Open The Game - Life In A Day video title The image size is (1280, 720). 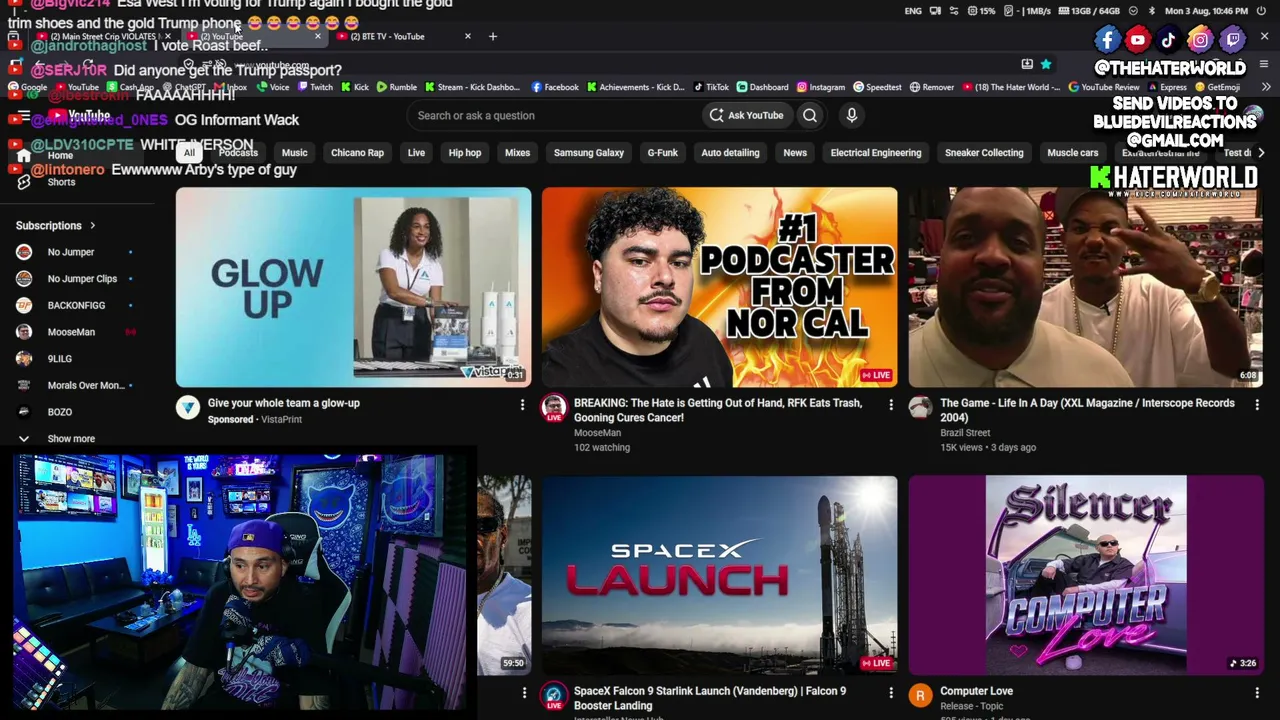(1087, 410)
